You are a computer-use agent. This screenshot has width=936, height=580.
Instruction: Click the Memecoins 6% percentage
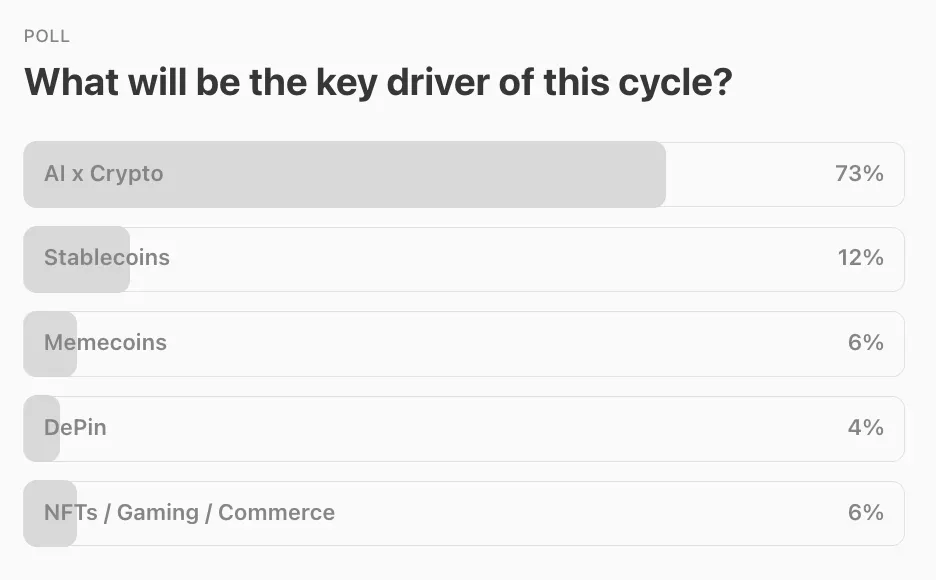point(866,343)
